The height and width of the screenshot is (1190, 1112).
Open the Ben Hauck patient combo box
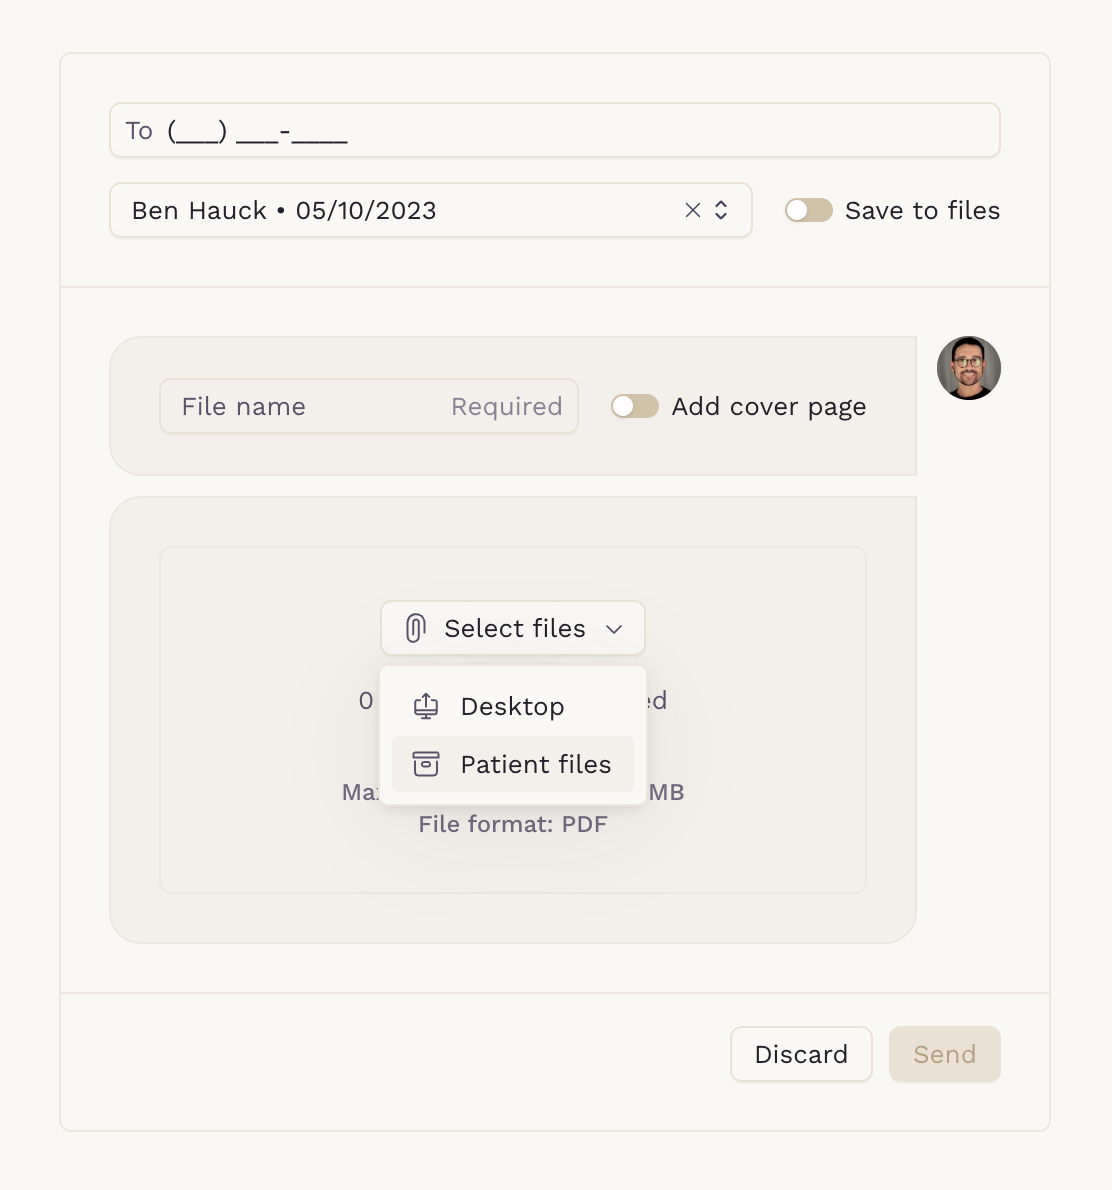[x=430, y=210]
